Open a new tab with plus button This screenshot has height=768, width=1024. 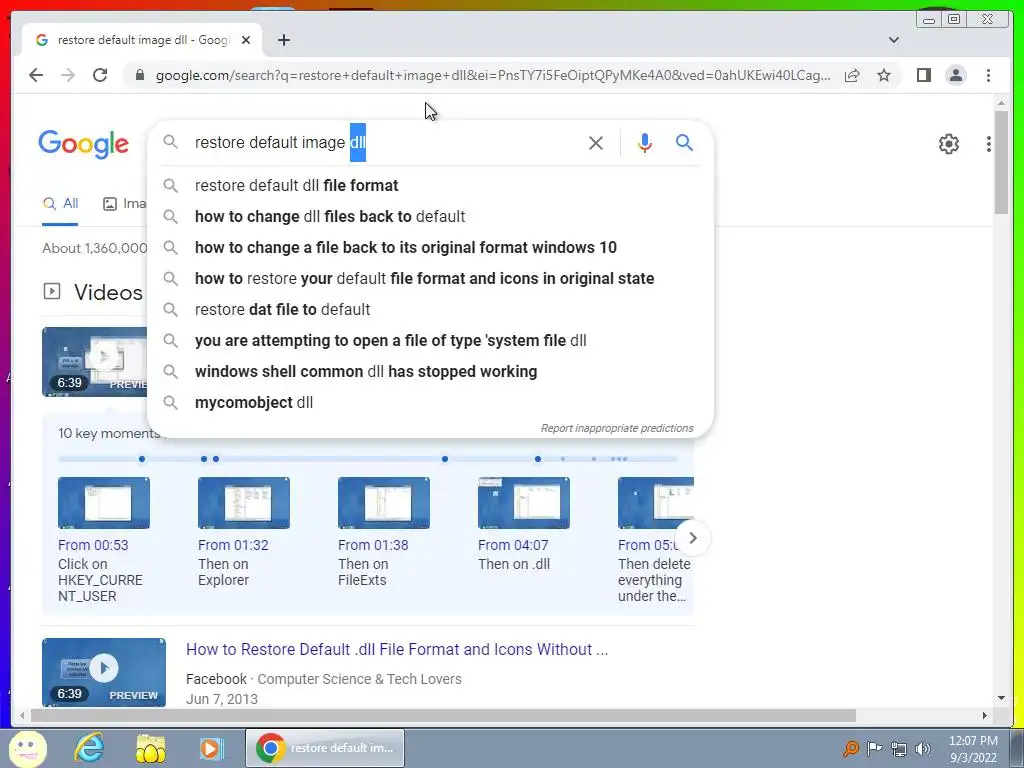click(x=283, y=40)
